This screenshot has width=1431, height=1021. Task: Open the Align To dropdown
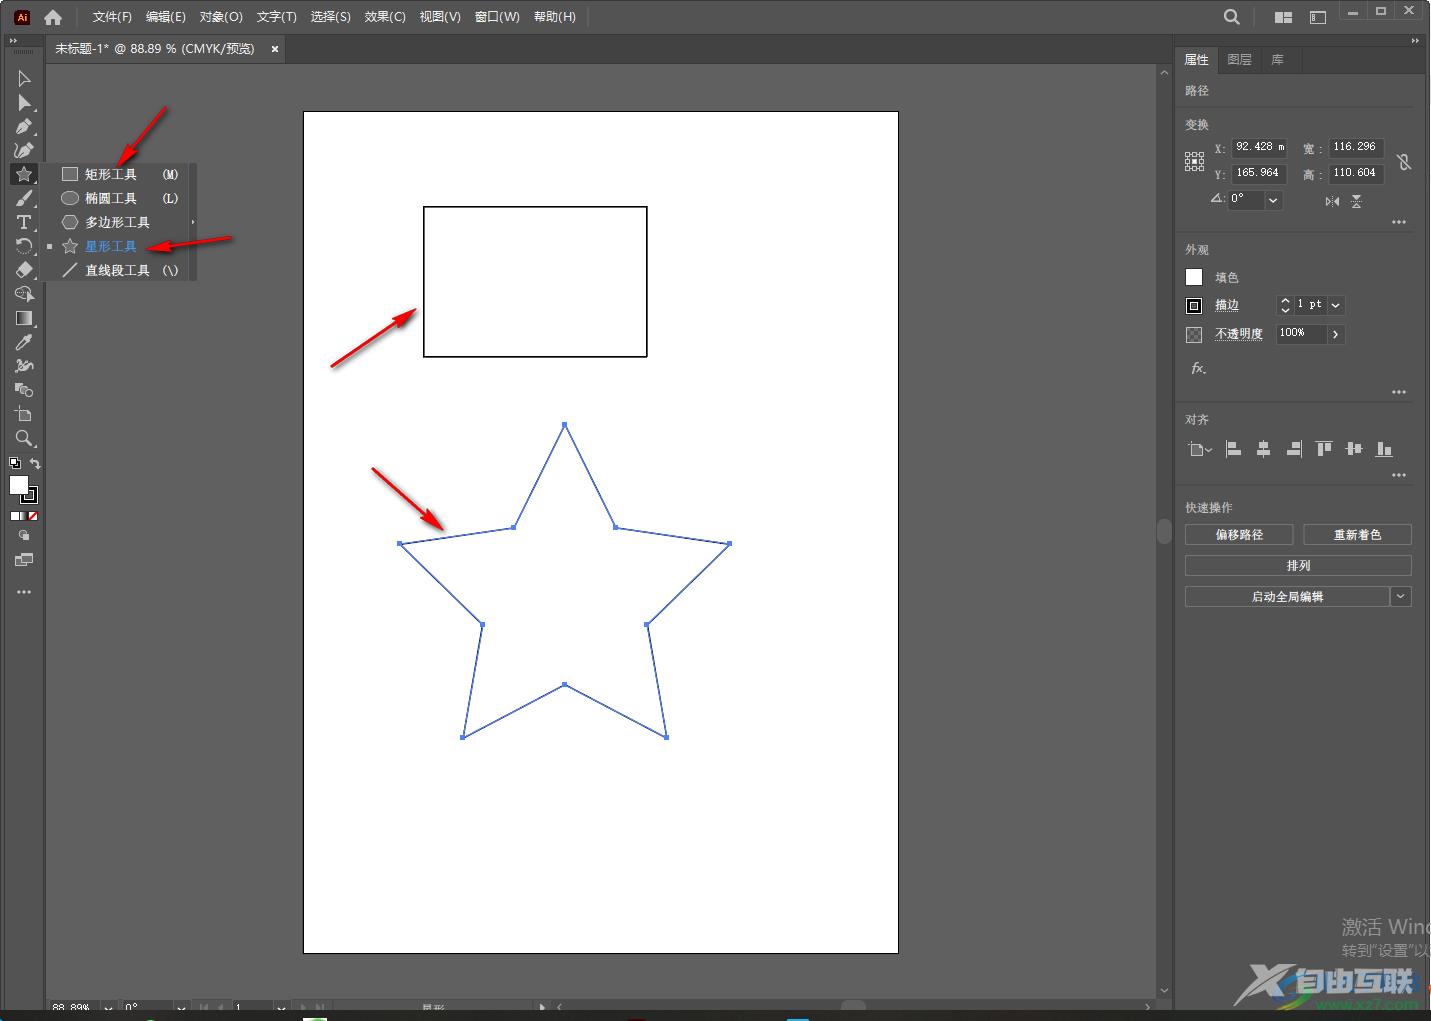[x=1200, y=450]
